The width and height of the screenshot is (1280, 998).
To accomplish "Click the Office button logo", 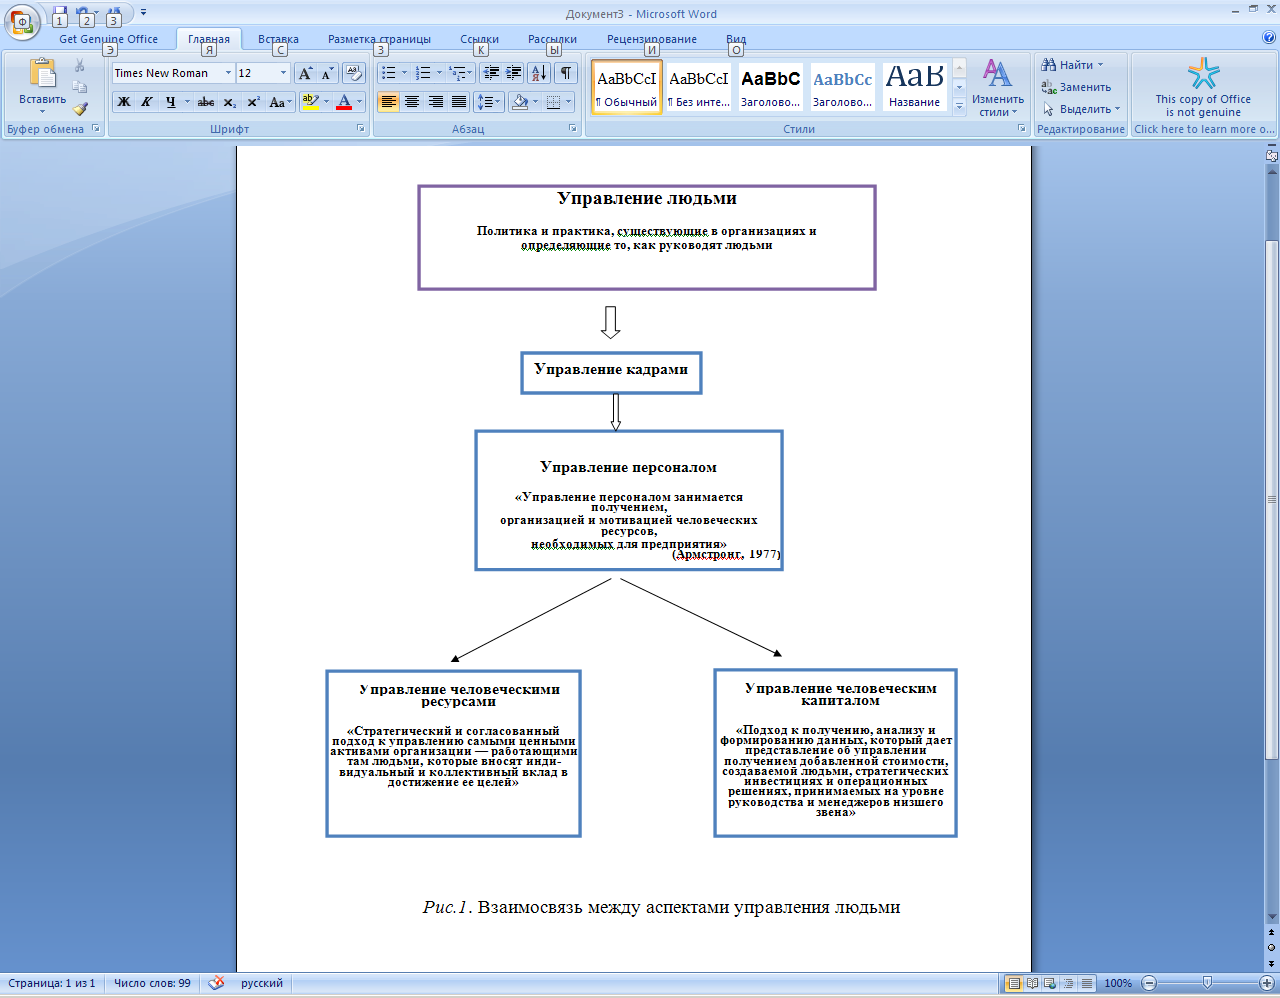I will click(x=21, y=21).
